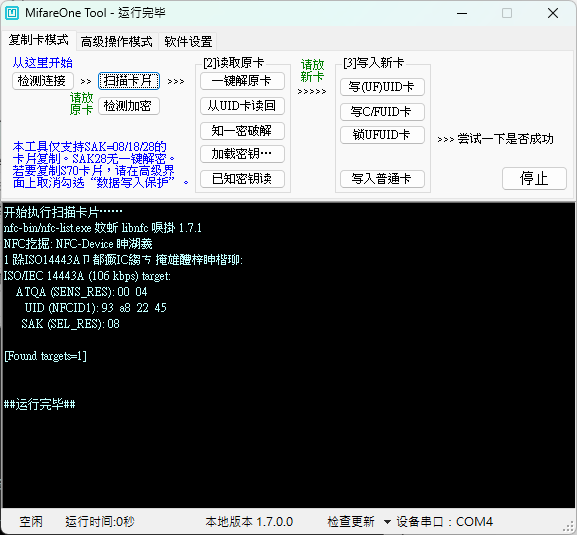
Task: Minimize the MifareOne Tool window
Action: coord(462,14)
